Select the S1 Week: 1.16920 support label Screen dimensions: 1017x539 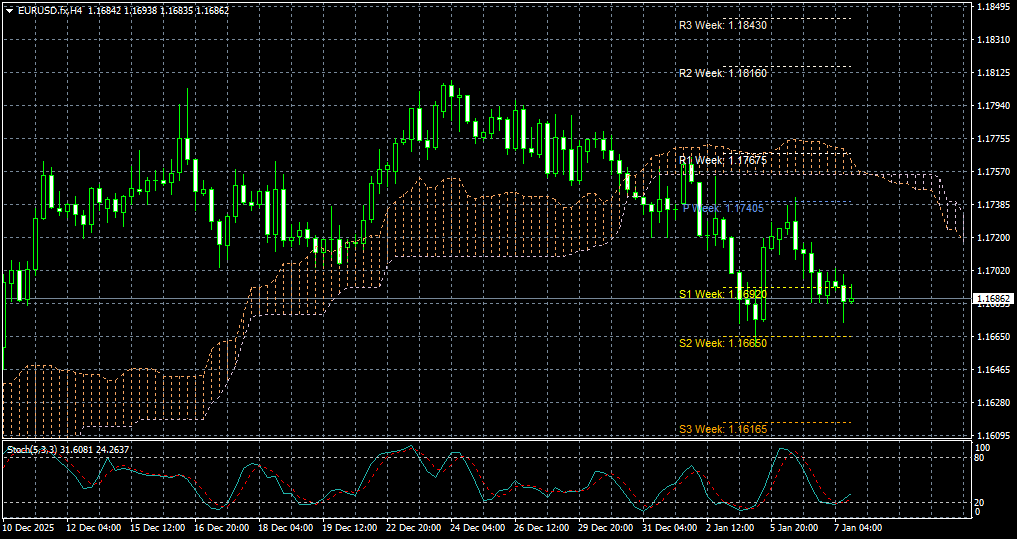coord(723,294)
